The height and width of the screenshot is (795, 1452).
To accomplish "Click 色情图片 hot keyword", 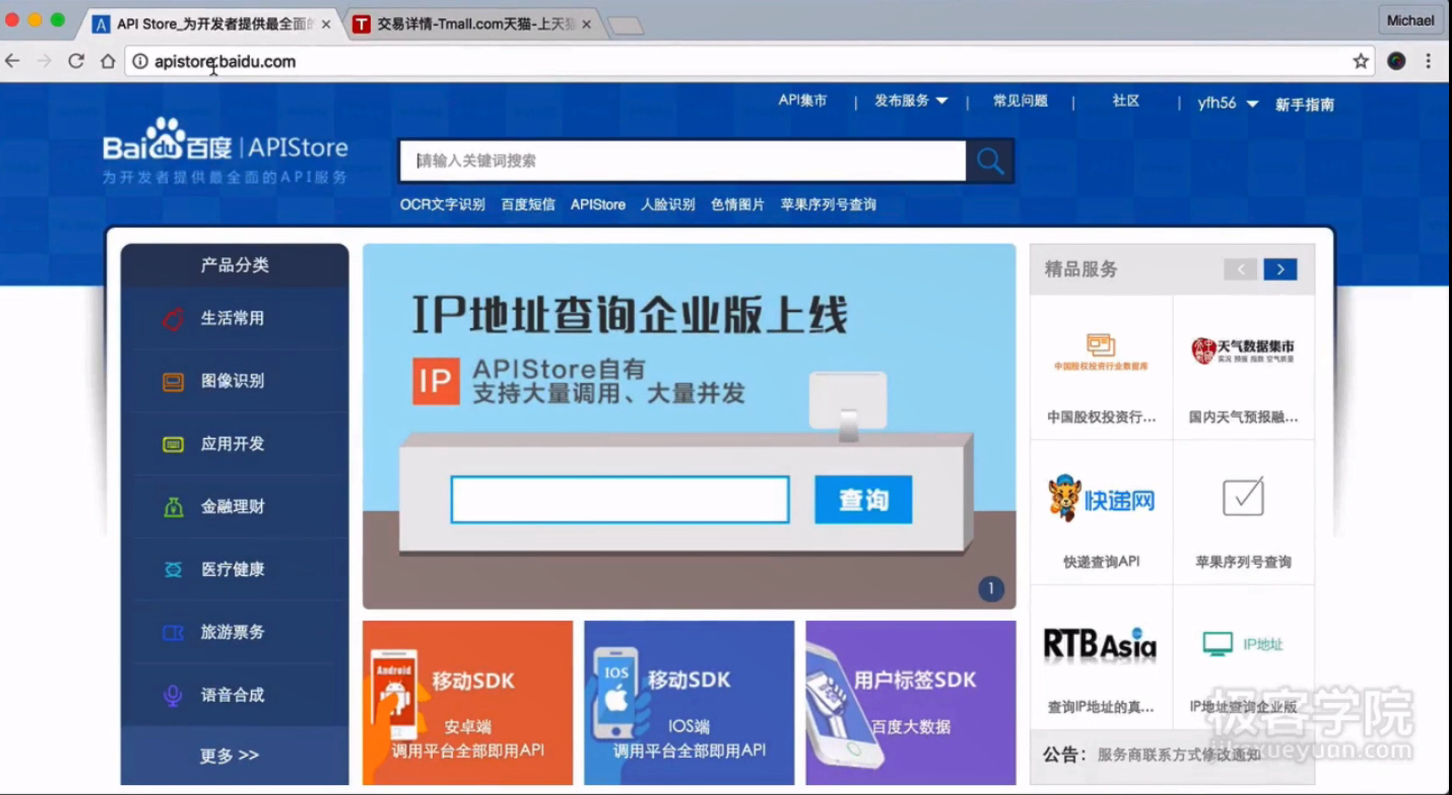I will (x=738, y=204).
